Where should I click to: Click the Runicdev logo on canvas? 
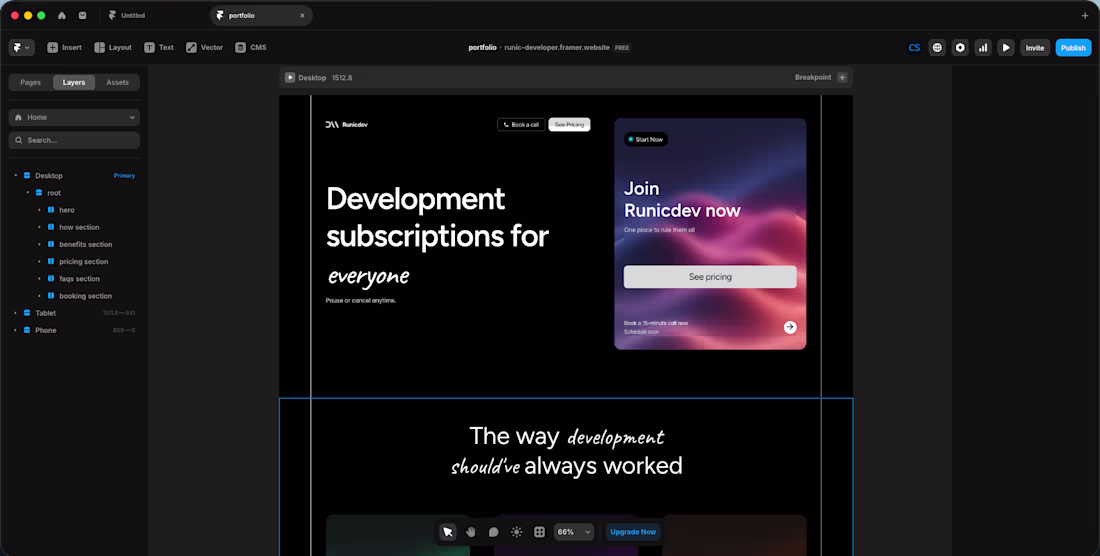tap(347, 125)
